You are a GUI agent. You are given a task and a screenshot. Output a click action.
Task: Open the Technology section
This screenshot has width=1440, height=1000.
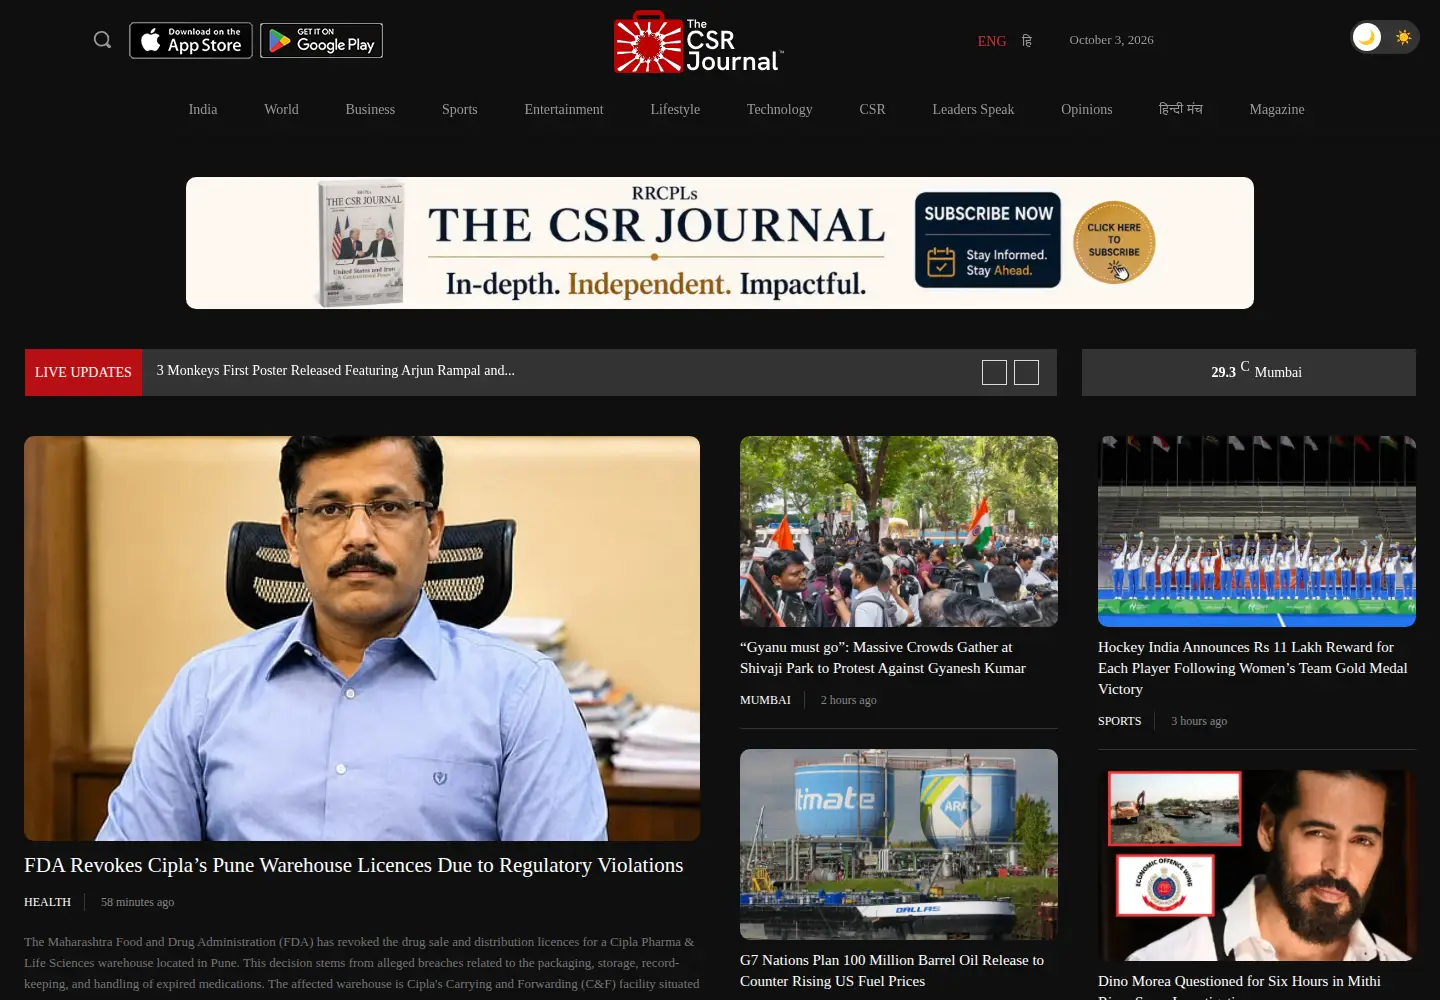pyautogui.click(x=779, y=109)
